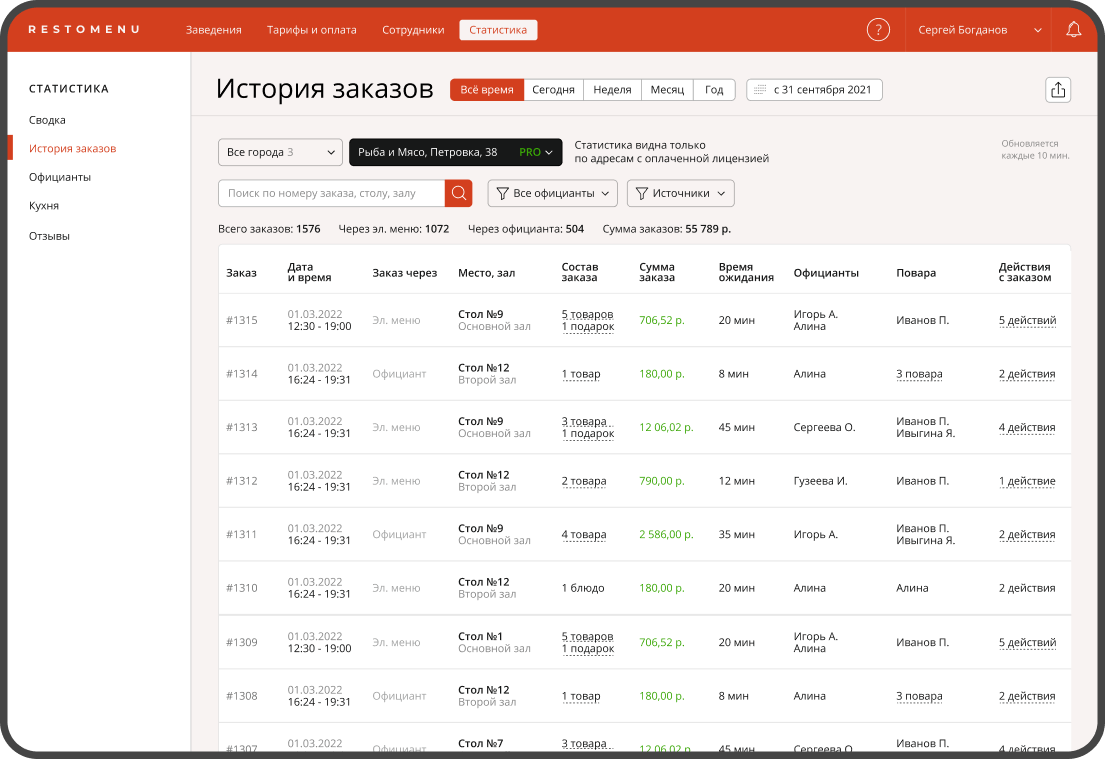Click the 3 повара link for order #1314

(x=919, y=373)
